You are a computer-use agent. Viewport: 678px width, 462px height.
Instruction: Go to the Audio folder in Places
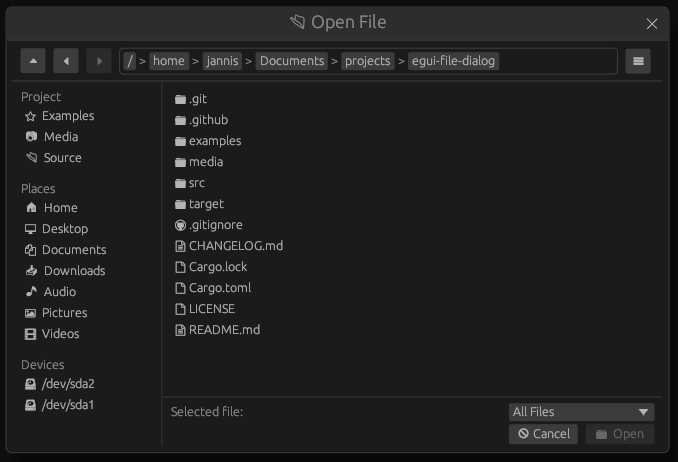click(x=59, y=292)
